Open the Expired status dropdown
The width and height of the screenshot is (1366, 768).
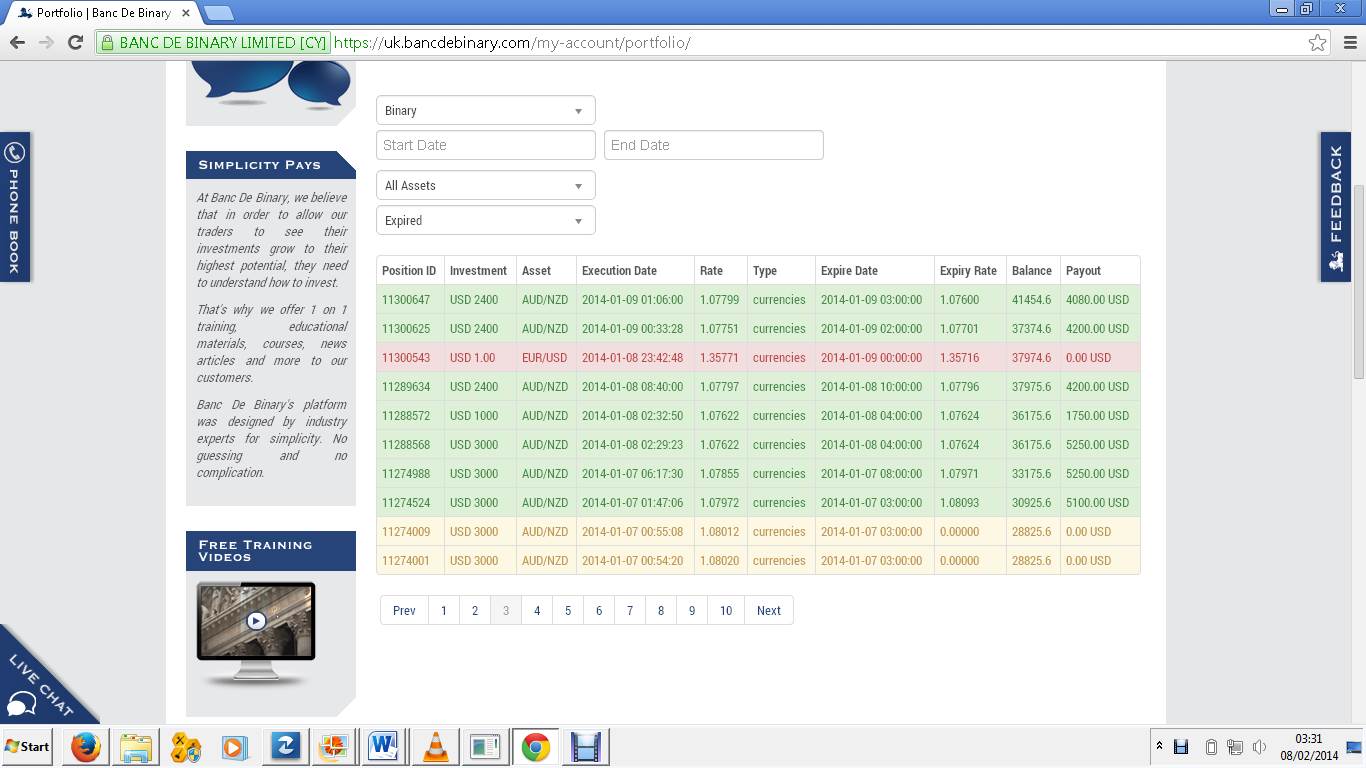tap(485, 220)
